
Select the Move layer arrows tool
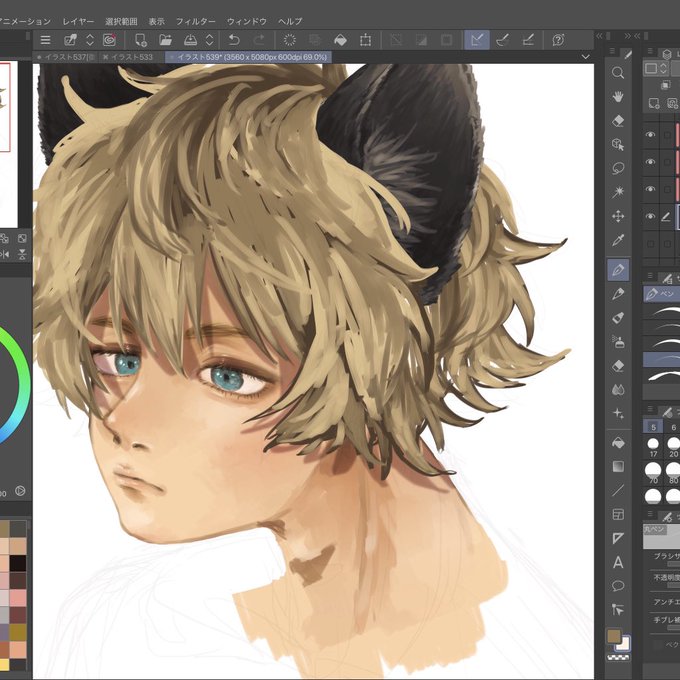618,216
